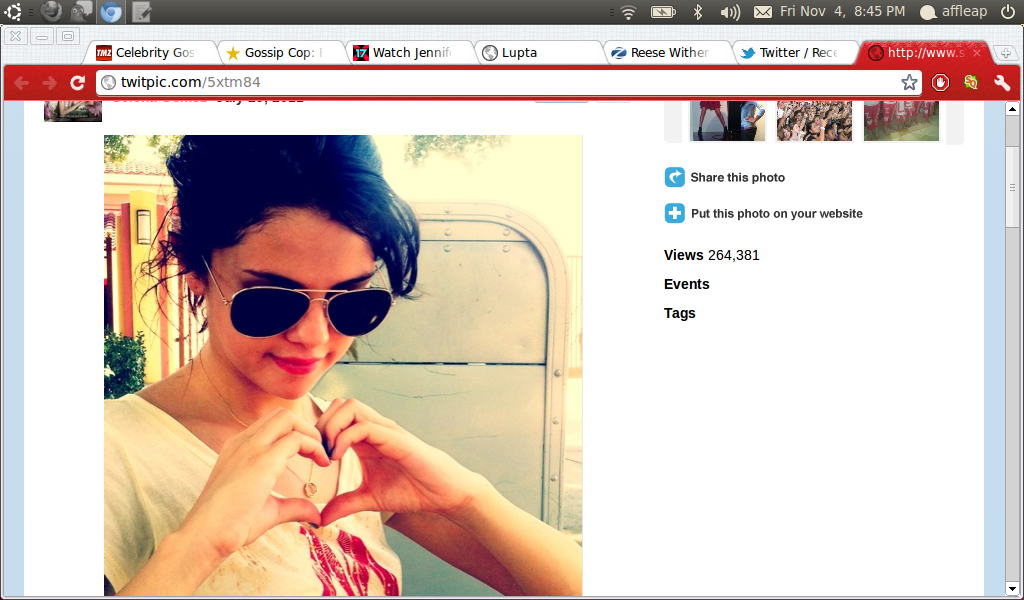Click the Share this photo link
This screenshot has height=600, width=1024.
point(737,178)
